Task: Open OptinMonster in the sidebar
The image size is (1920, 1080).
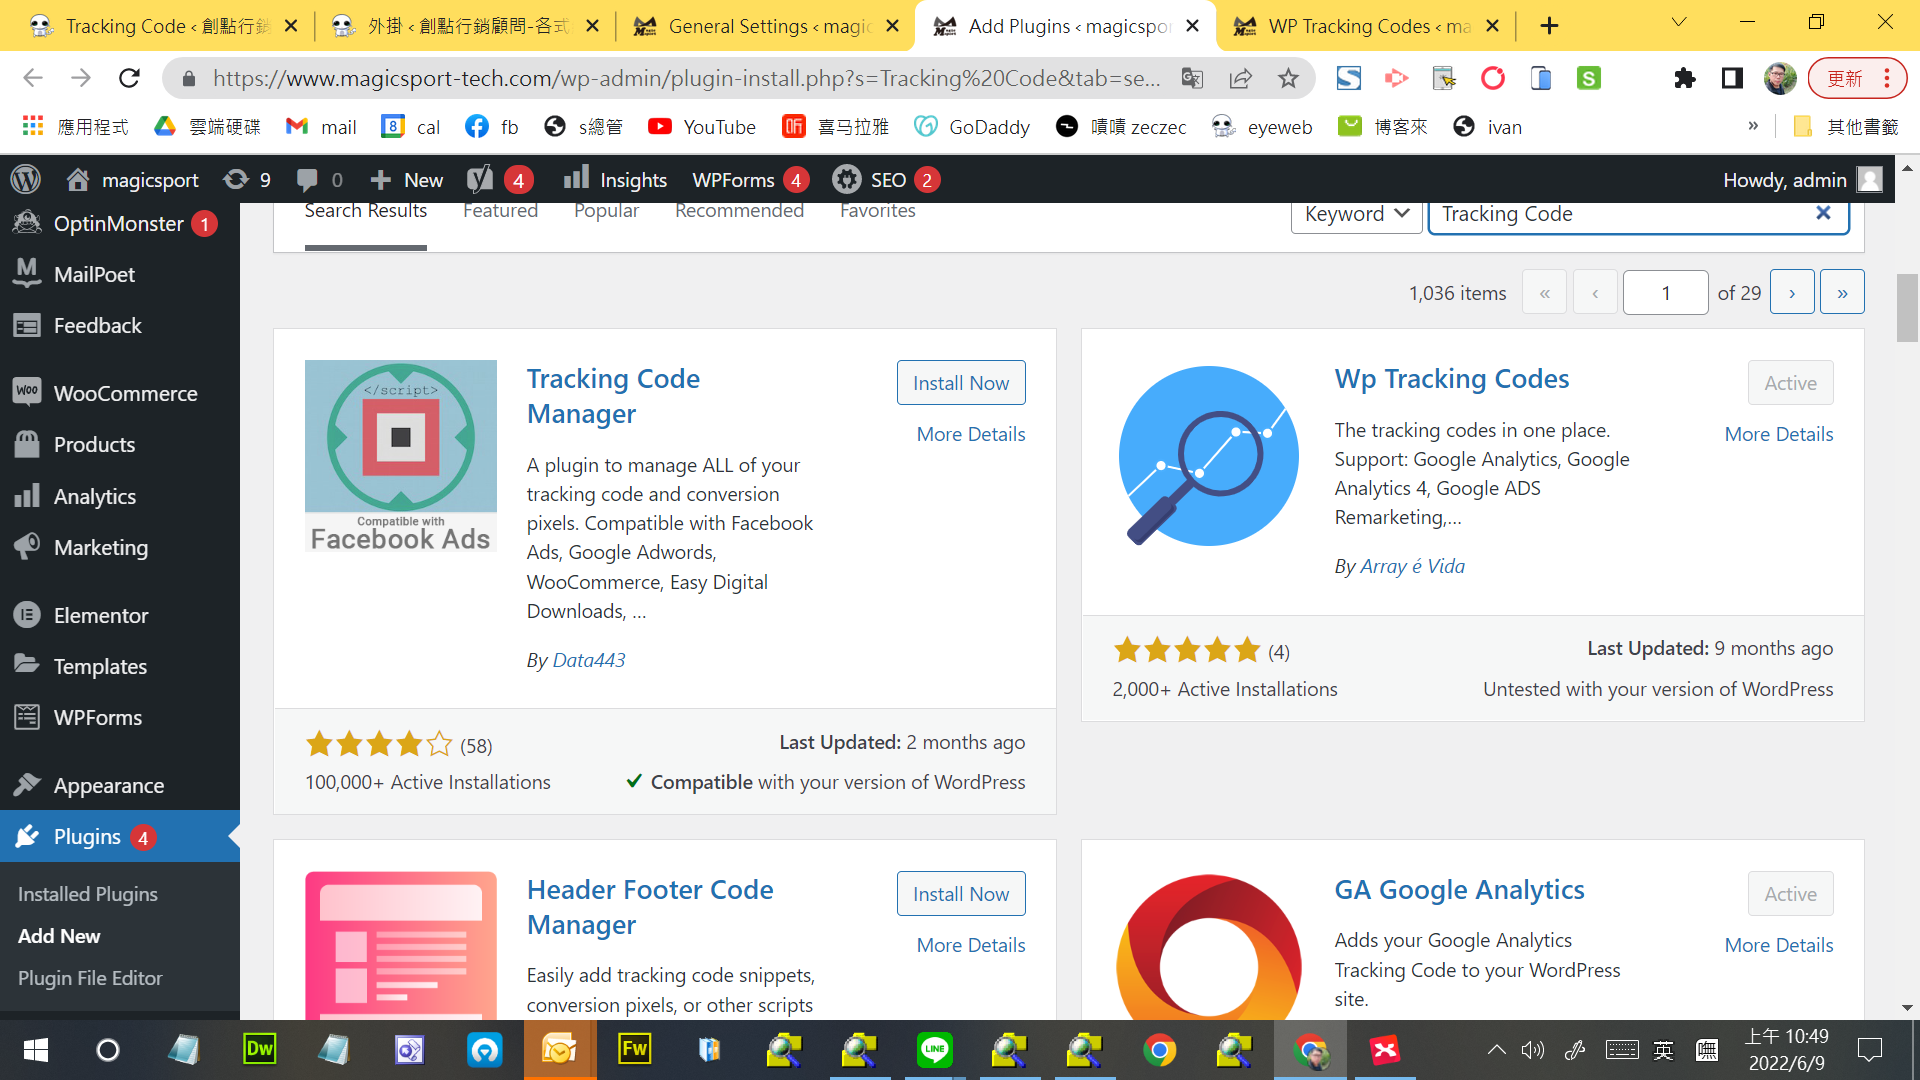Action: click(120, 223)
